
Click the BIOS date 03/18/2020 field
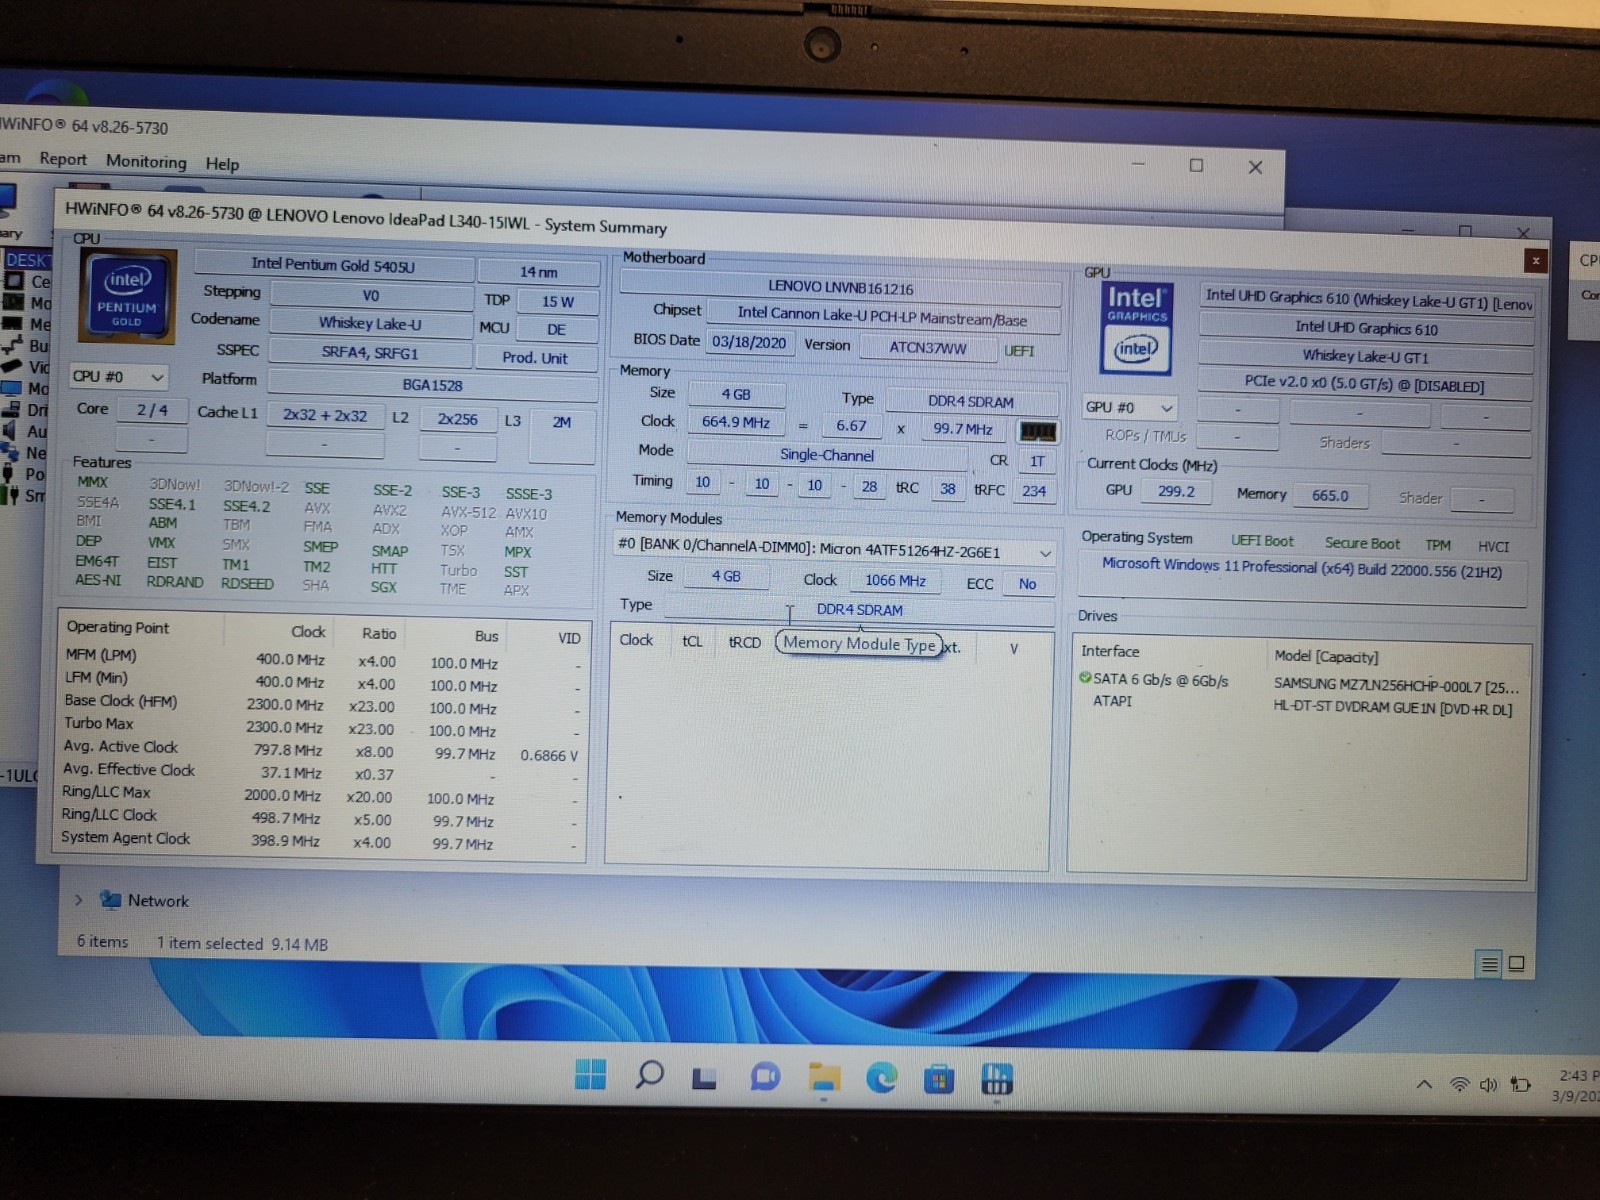click(749, 342)
